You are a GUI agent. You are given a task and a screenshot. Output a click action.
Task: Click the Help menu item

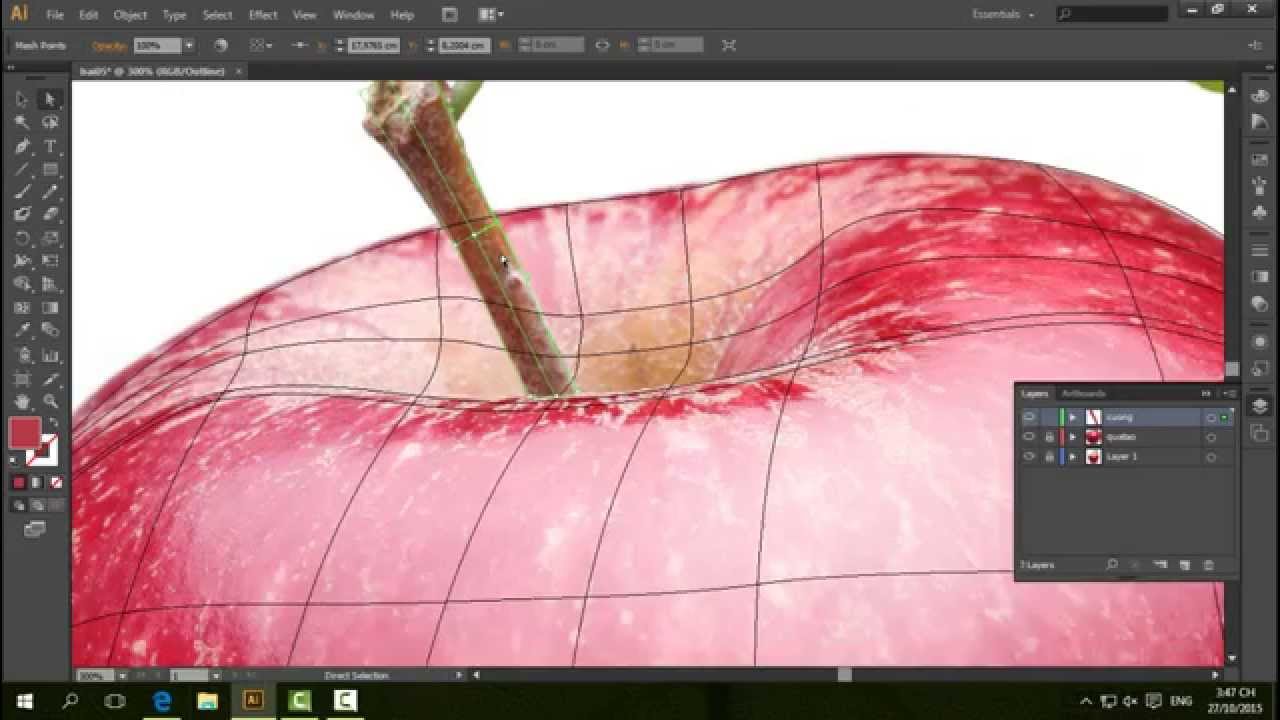402,15
